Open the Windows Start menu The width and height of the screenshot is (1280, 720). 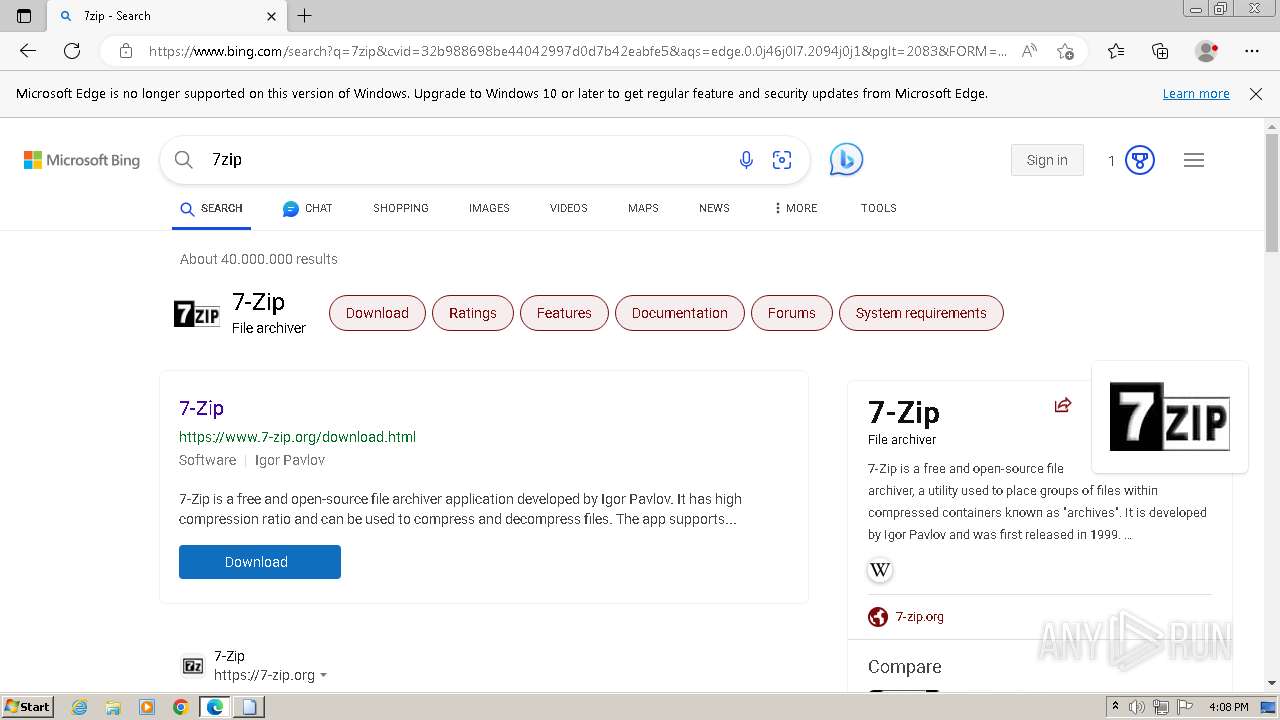(x=28, y=706)
